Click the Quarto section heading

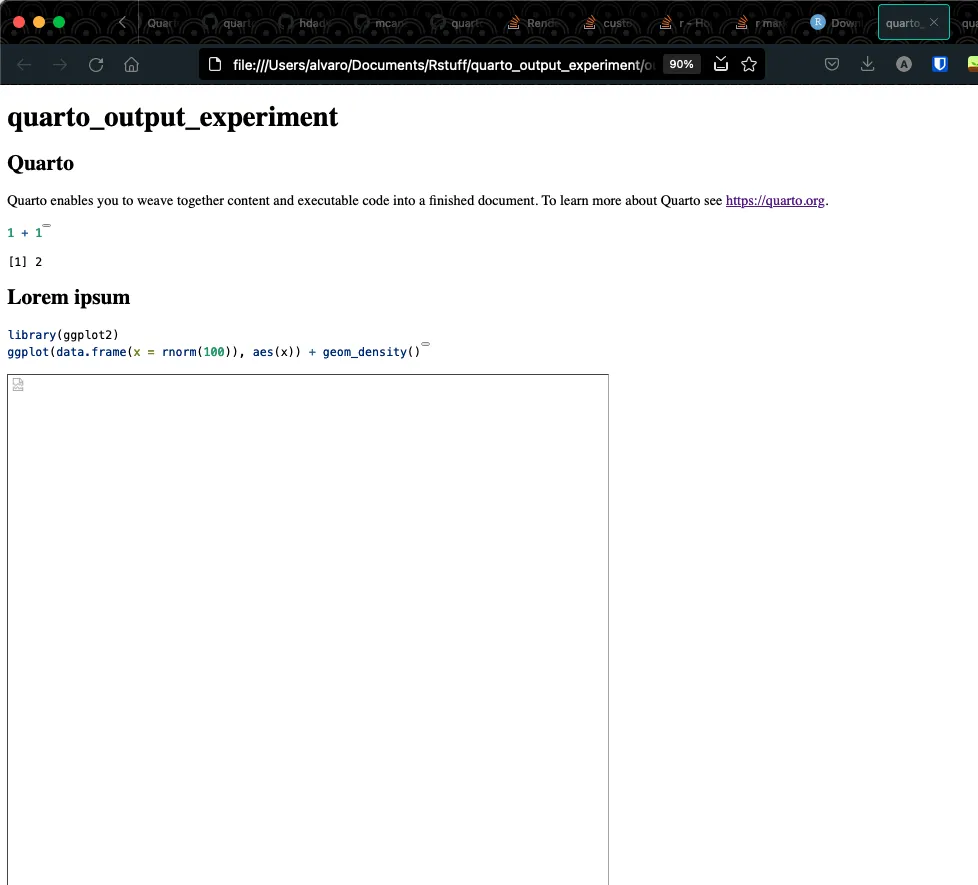[x=41, y=163]
